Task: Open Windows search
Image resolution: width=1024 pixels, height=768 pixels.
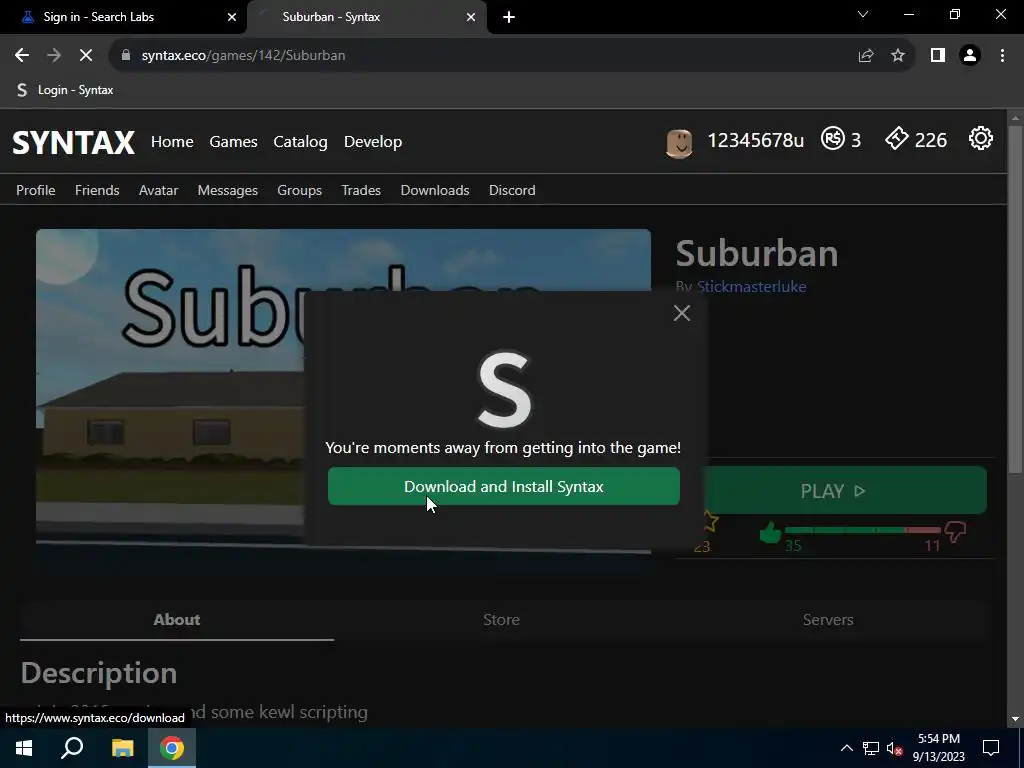Action: pos(72,748)
